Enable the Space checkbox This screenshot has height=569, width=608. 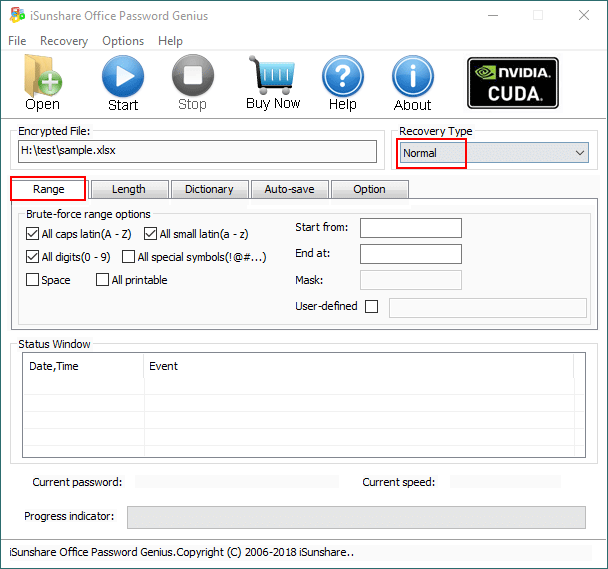point(32,280)
